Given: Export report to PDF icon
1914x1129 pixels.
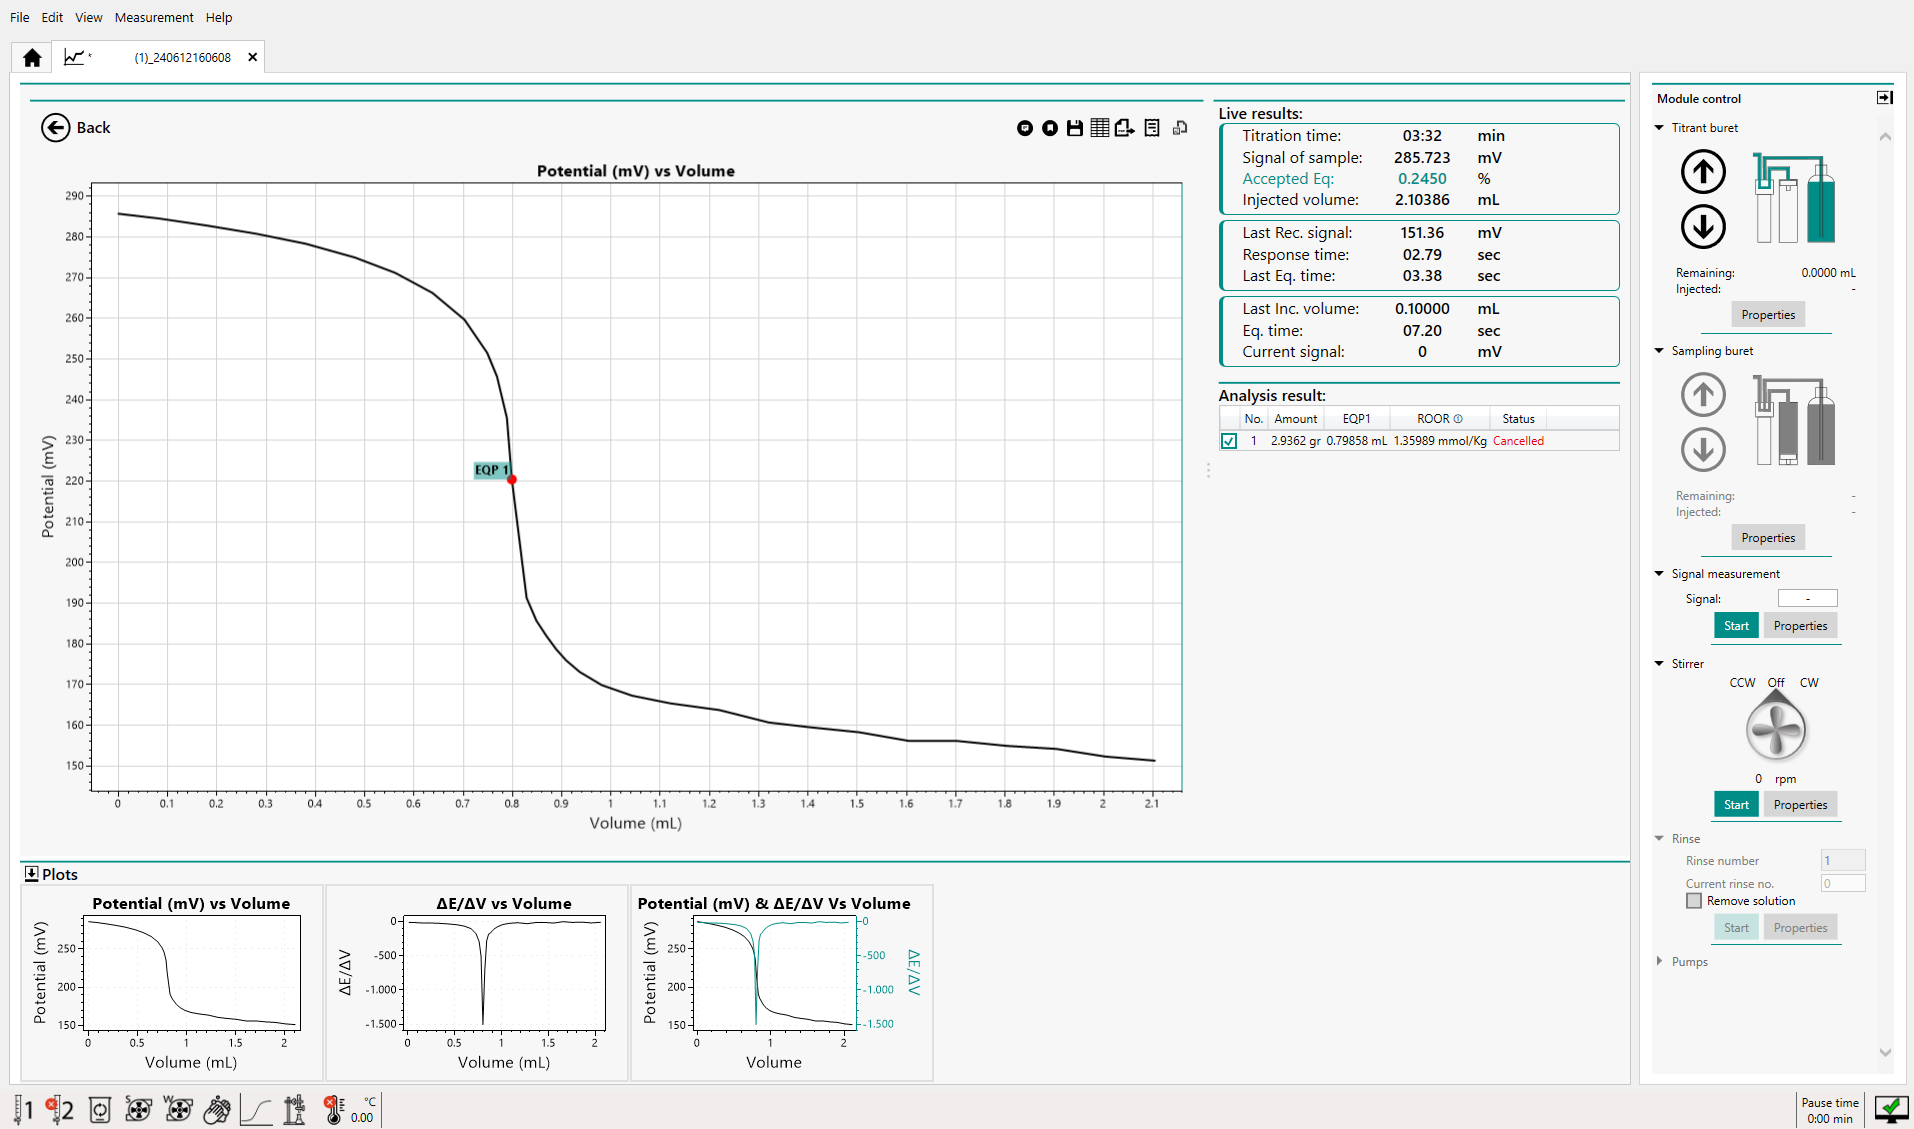Looking at the screenshot, I should pos(1124,128).
